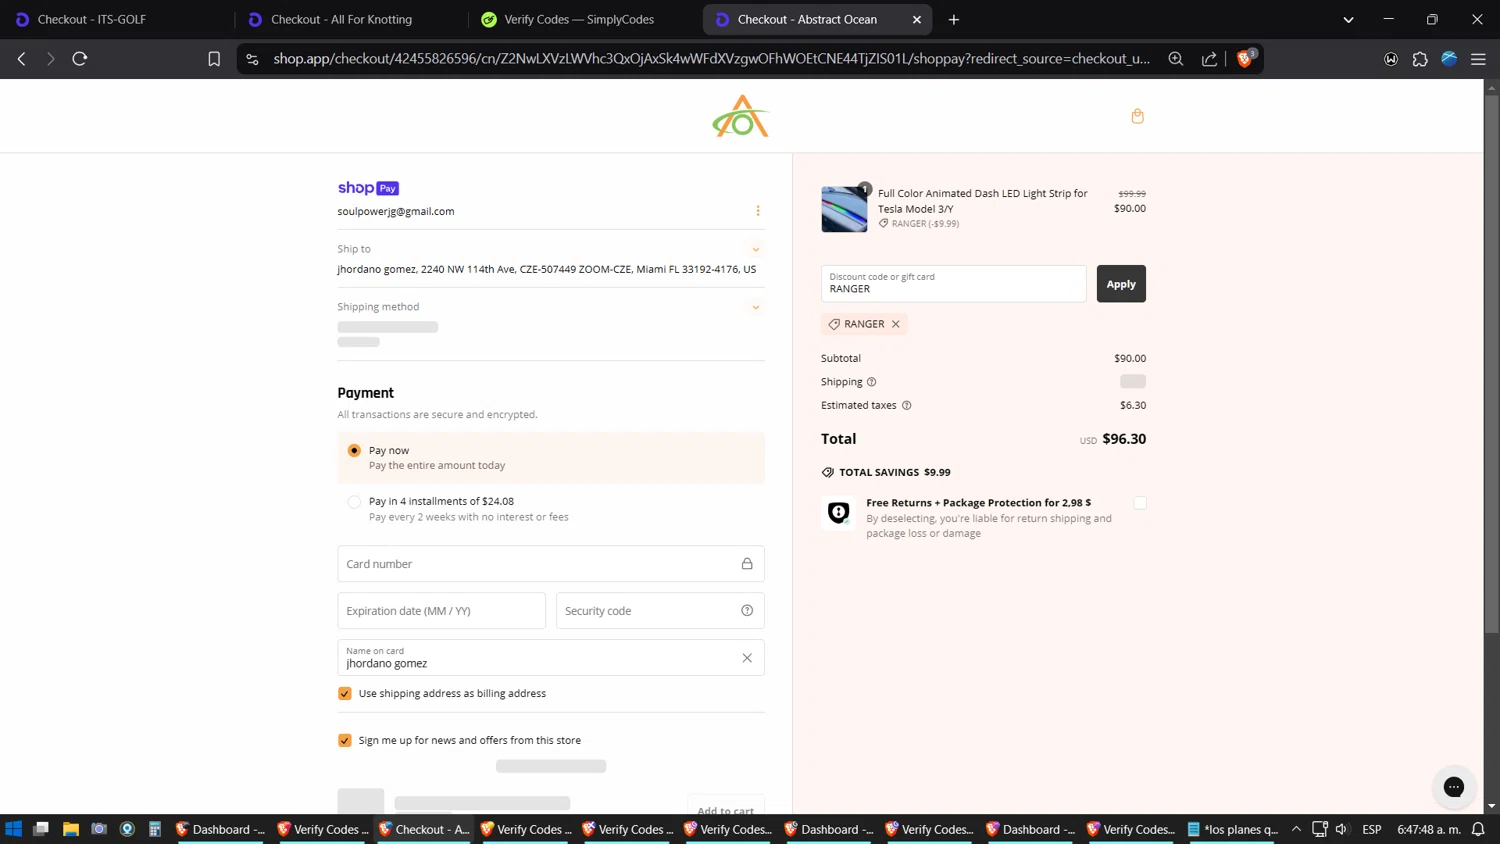Click the address bar URL

(711, 59)
